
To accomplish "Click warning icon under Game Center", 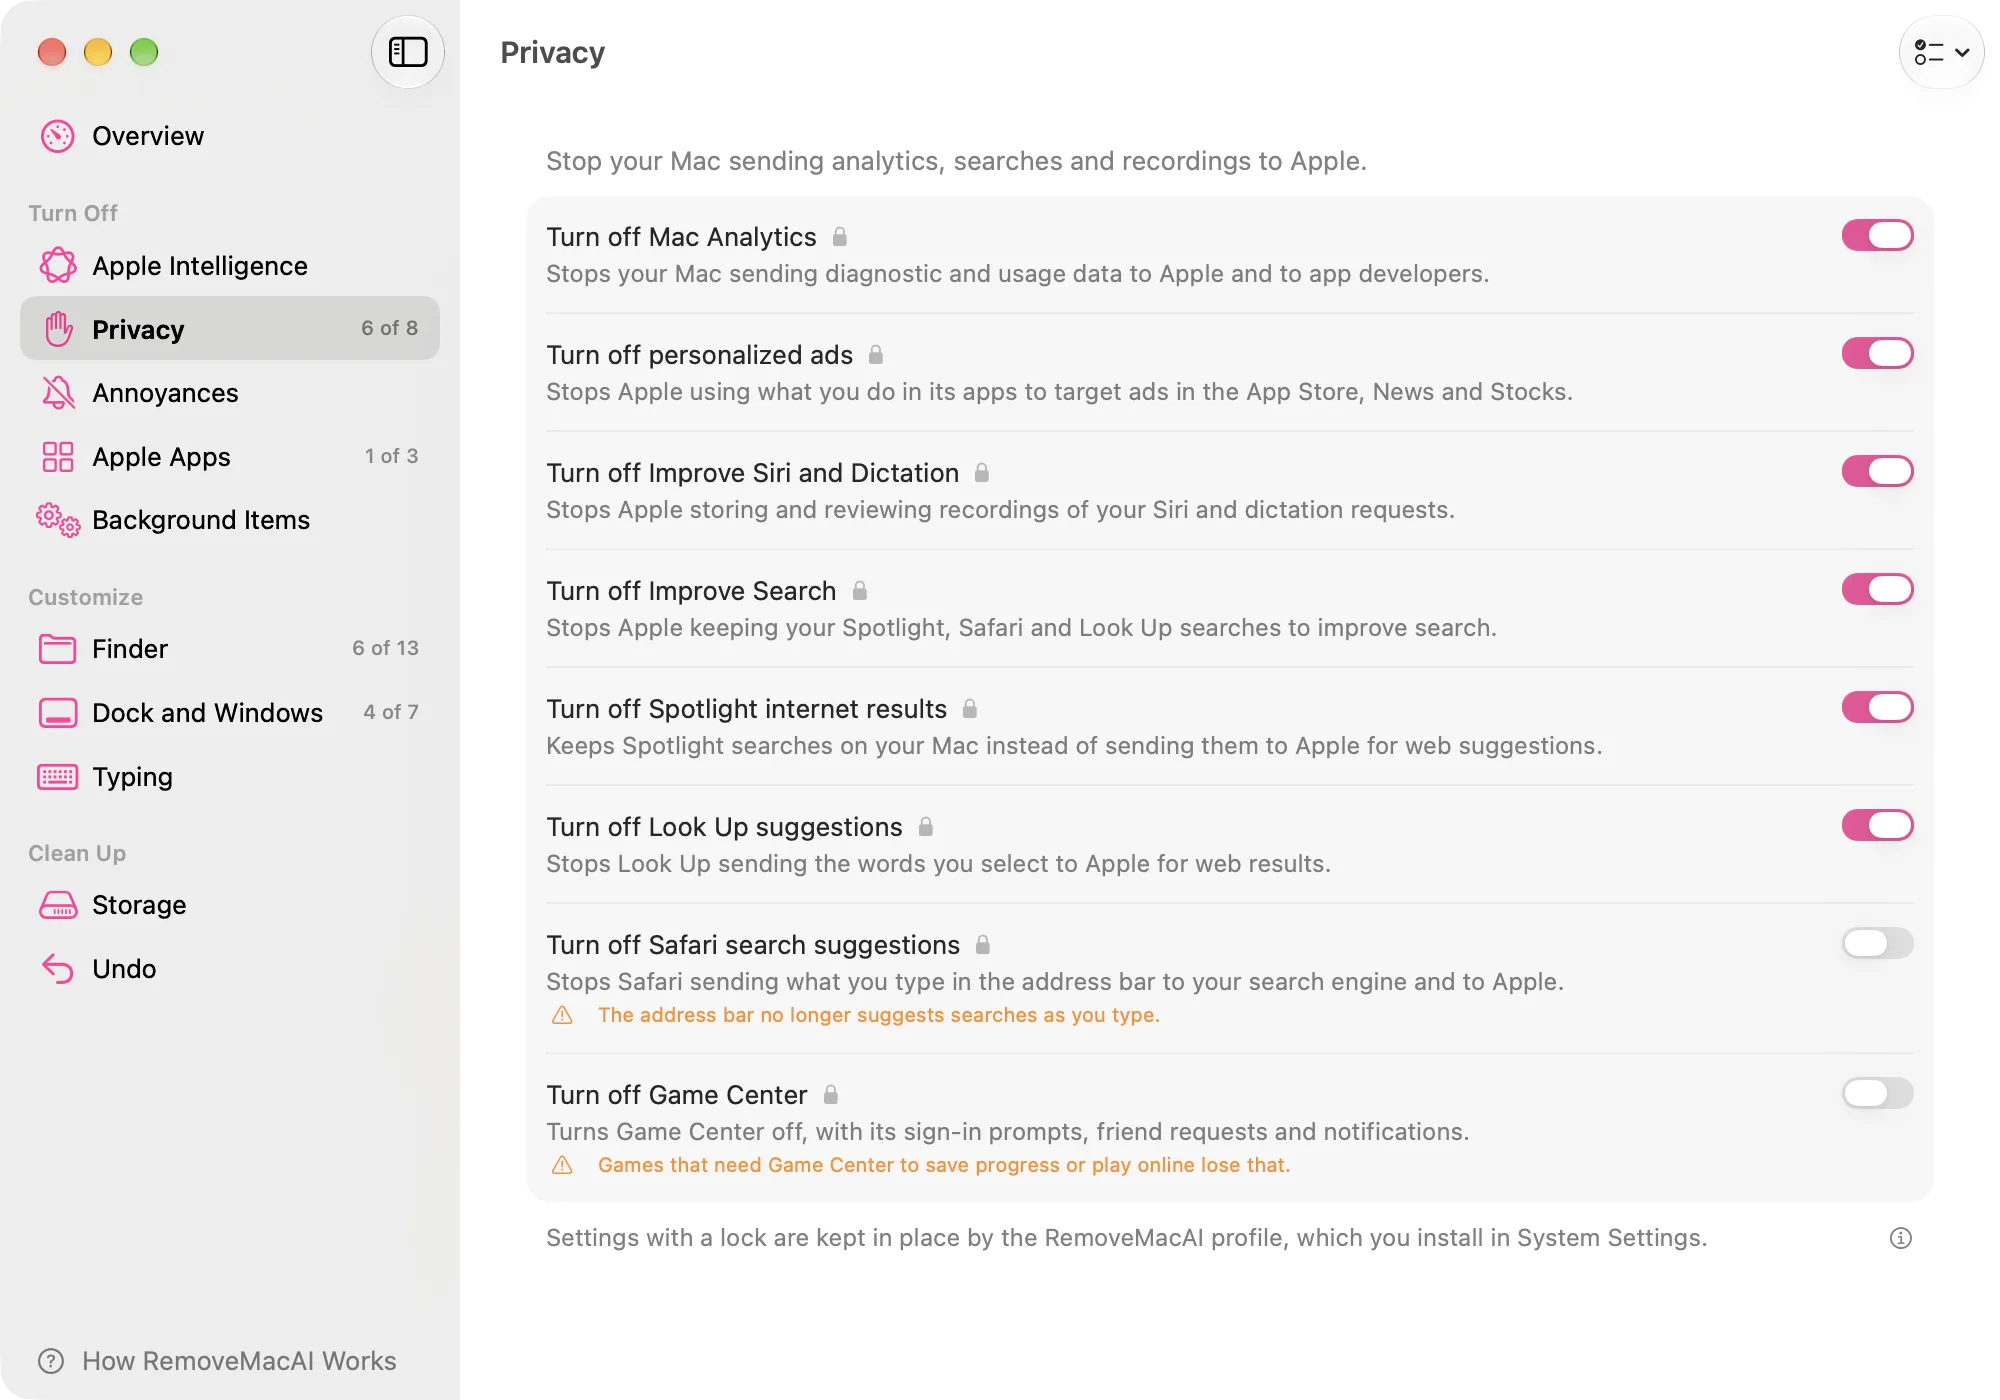I will [x=563, y=1165].
